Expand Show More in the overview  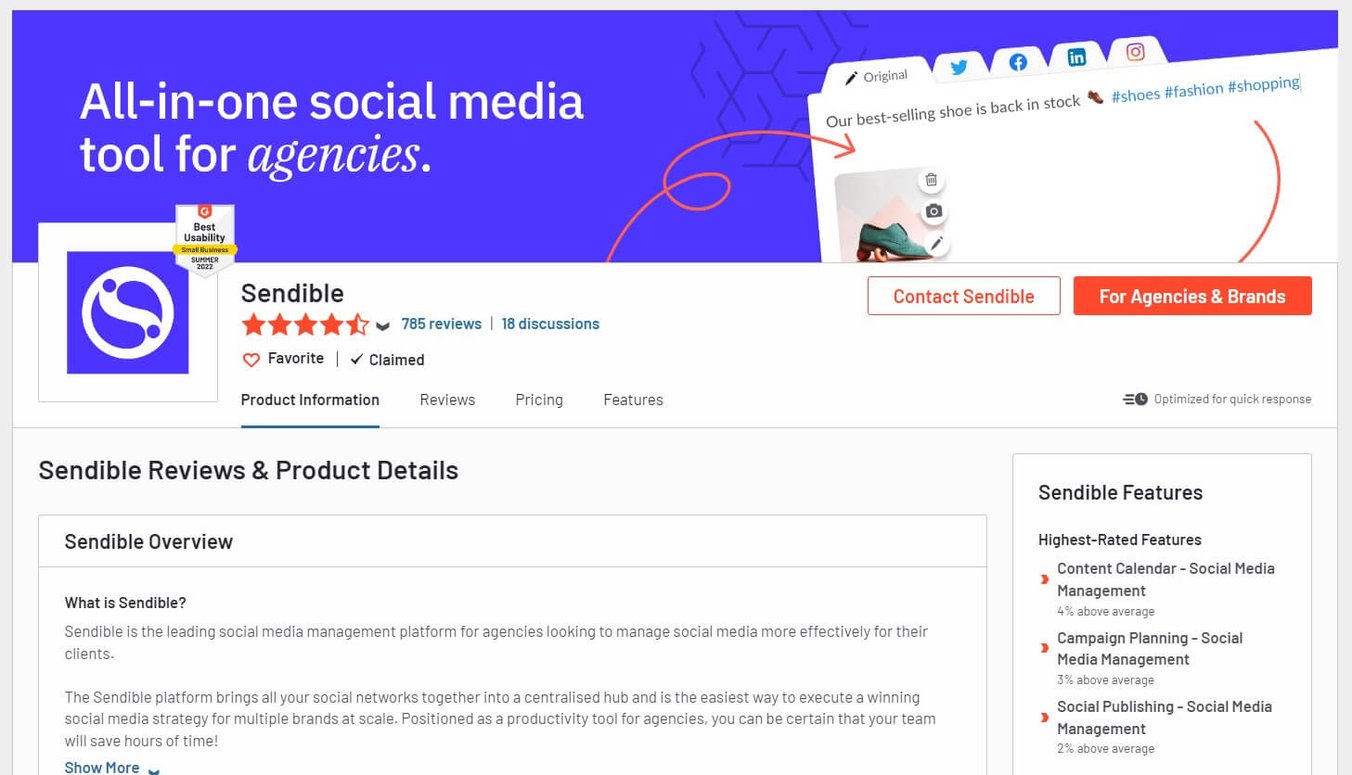click(101, 765)
